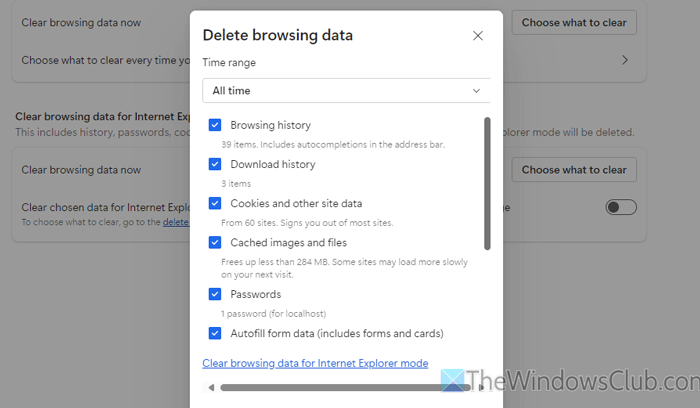Screen dimensions: 700x408
Task: Click the dialog's vertical scrollbar thumb
Action: coord(487,182)
